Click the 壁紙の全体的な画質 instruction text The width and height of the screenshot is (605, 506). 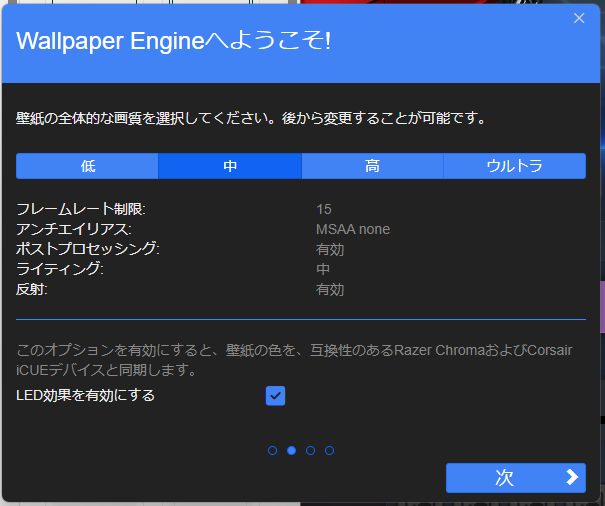[251, 118]
